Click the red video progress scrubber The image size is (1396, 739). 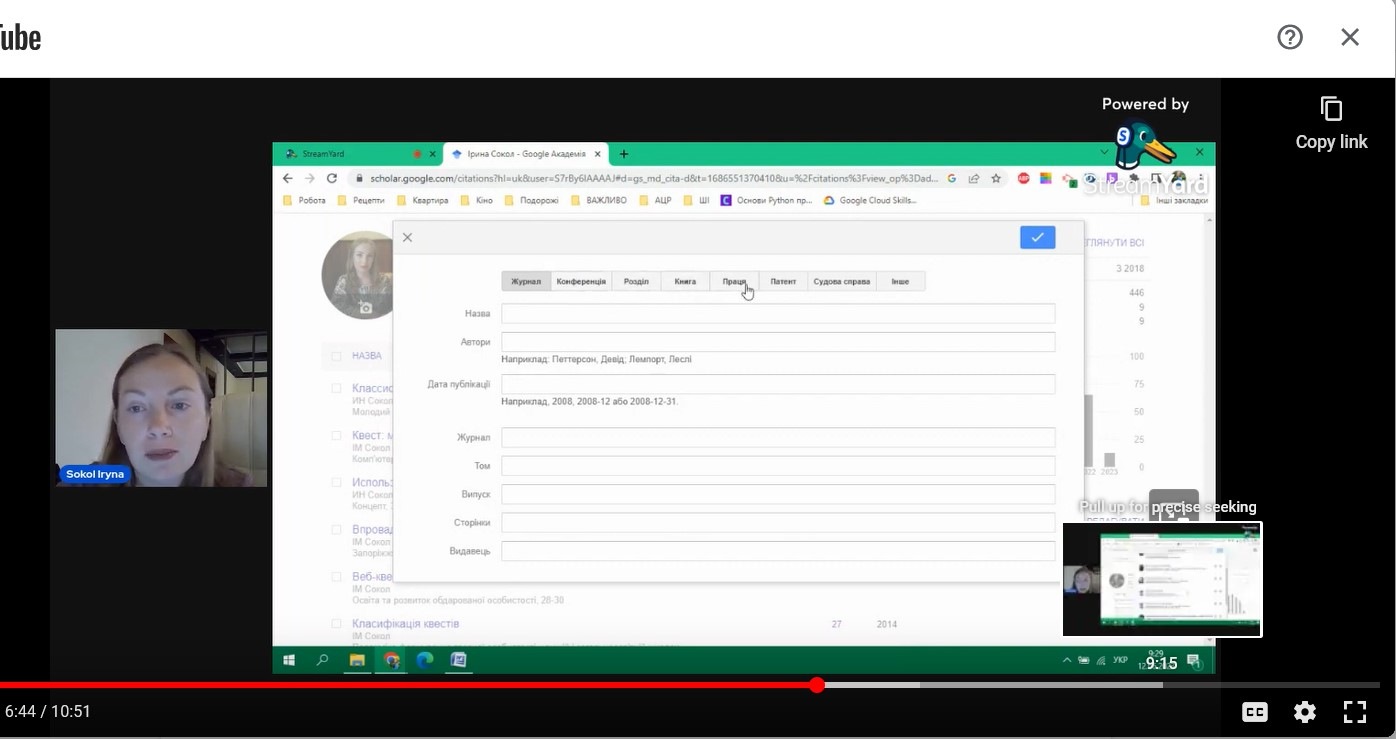817,685
